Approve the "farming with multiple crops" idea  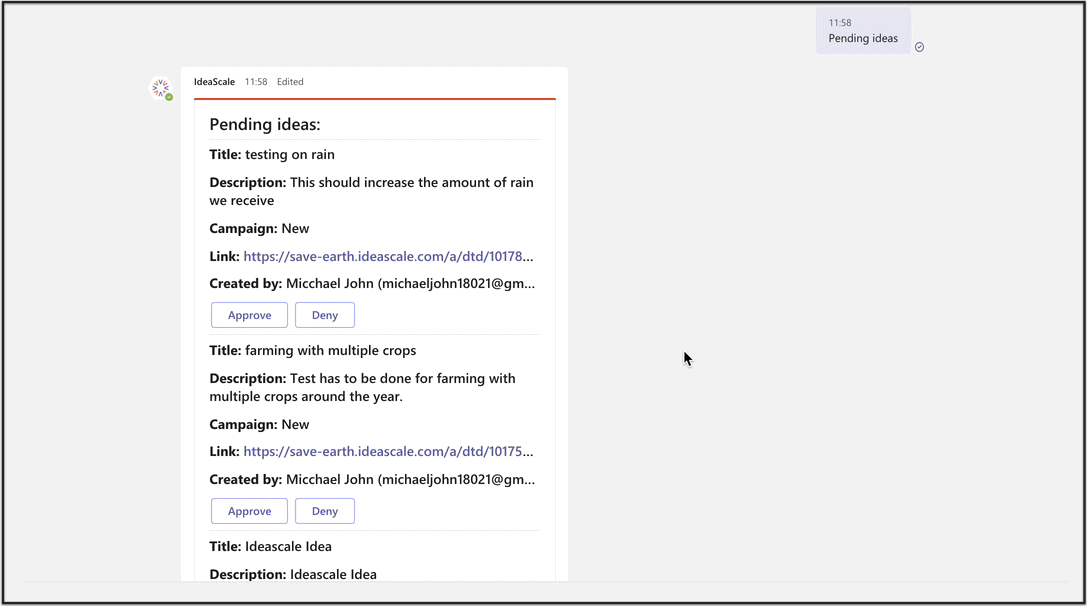click(x=250, y=511)
